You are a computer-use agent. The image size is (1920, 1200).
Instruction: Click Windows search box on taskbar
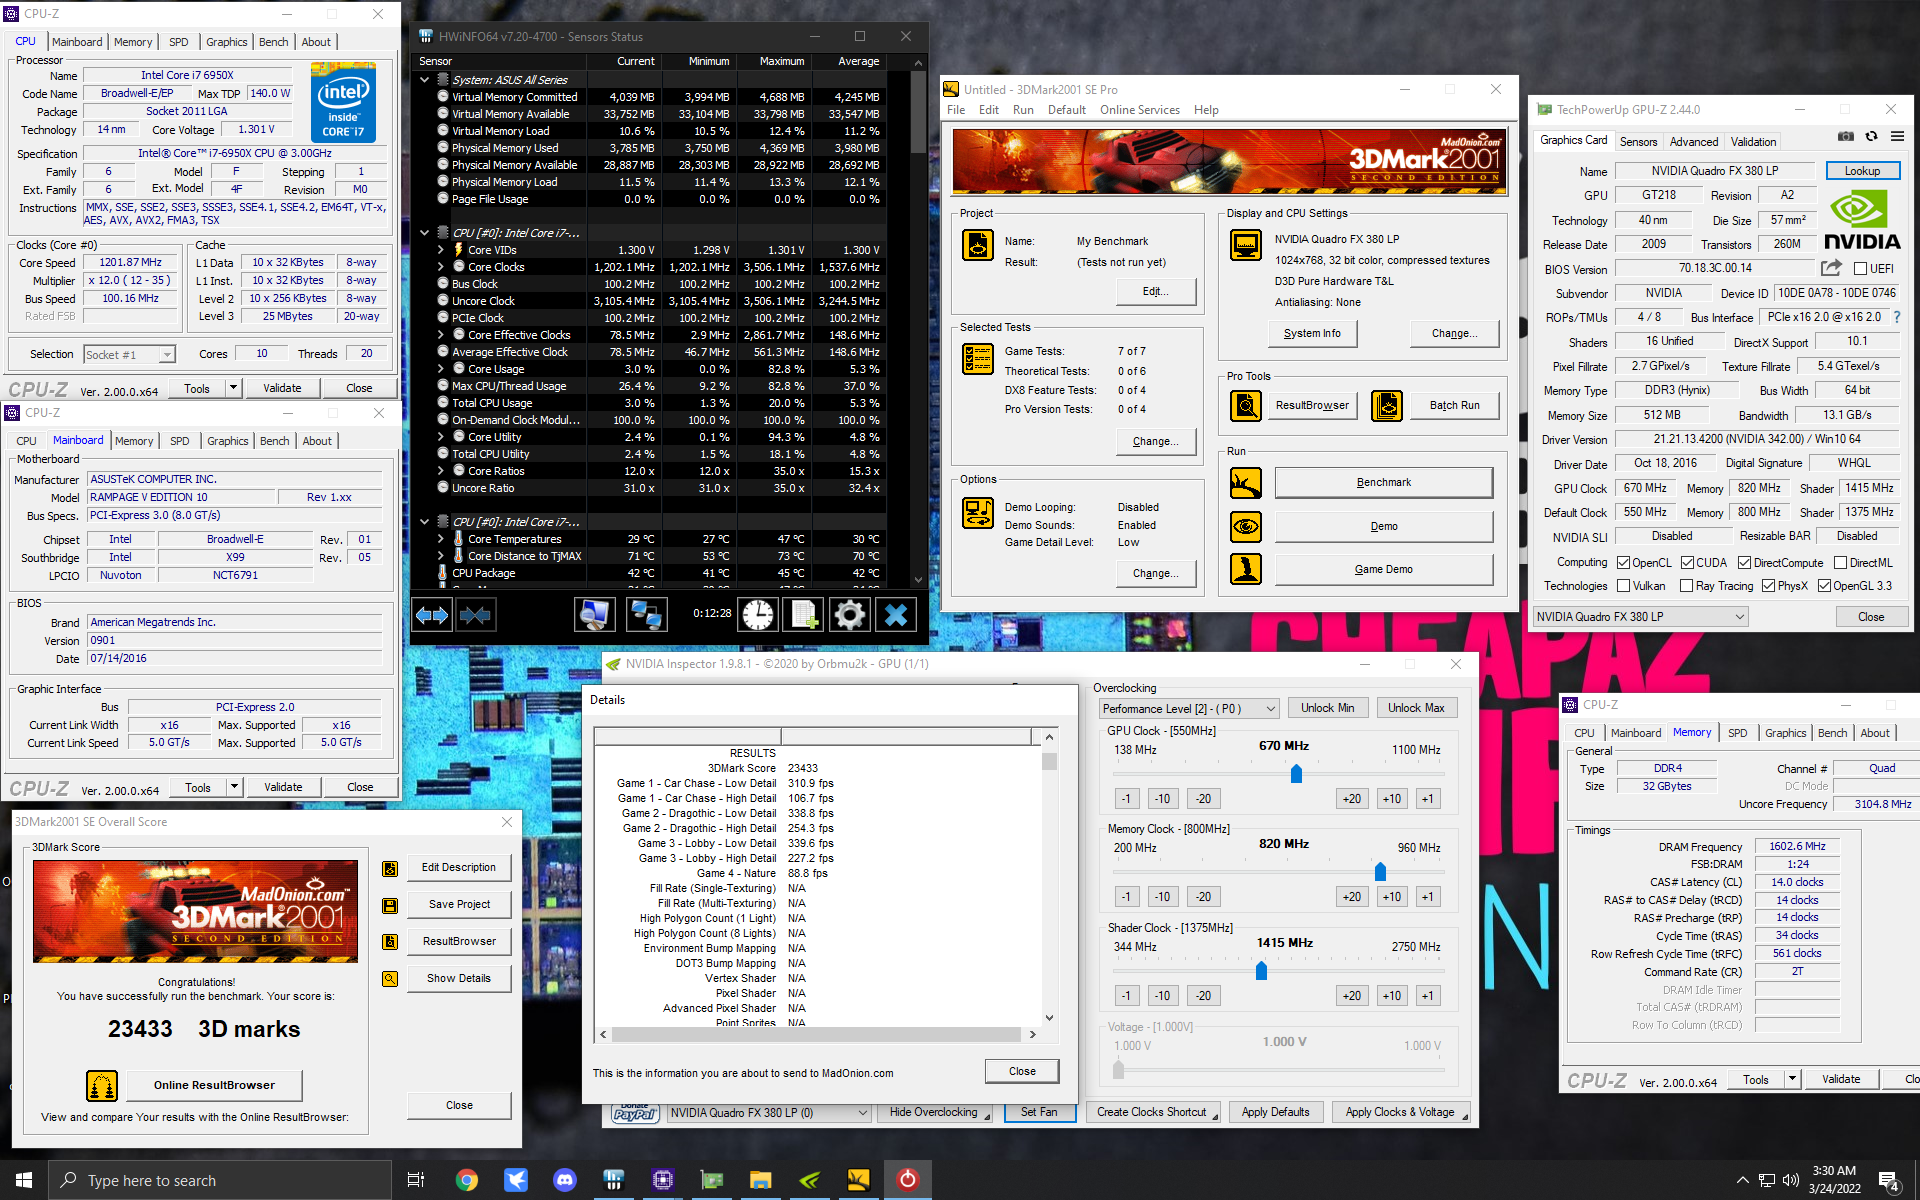pyautogui.click(x=220, y=1180)
